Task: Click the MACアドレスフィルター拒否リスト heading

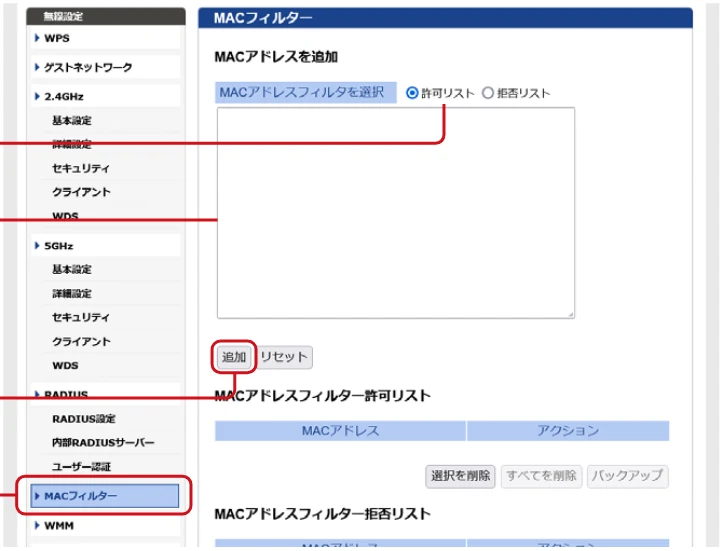Action: point(323,514)
